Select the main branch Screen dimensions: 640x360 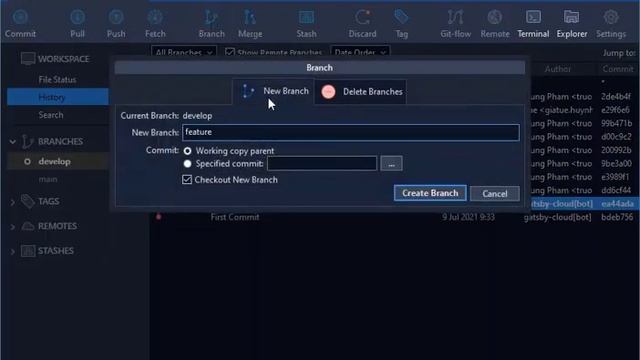(48, 179)
